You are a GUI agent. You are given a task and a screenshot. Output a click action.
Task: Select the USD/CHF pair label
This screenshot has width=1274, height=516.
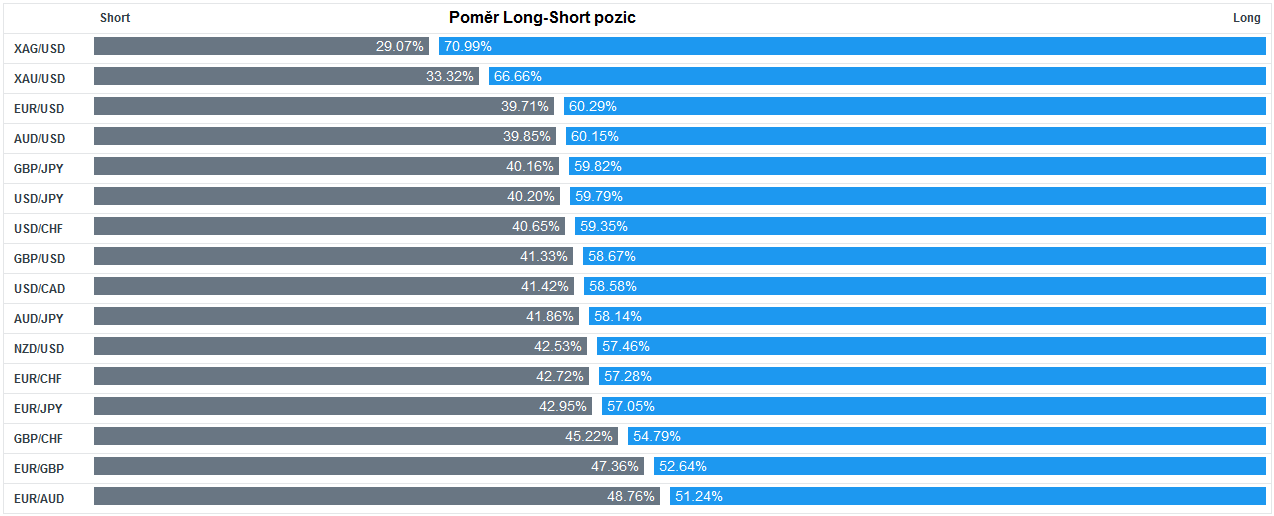pos(39,228)
